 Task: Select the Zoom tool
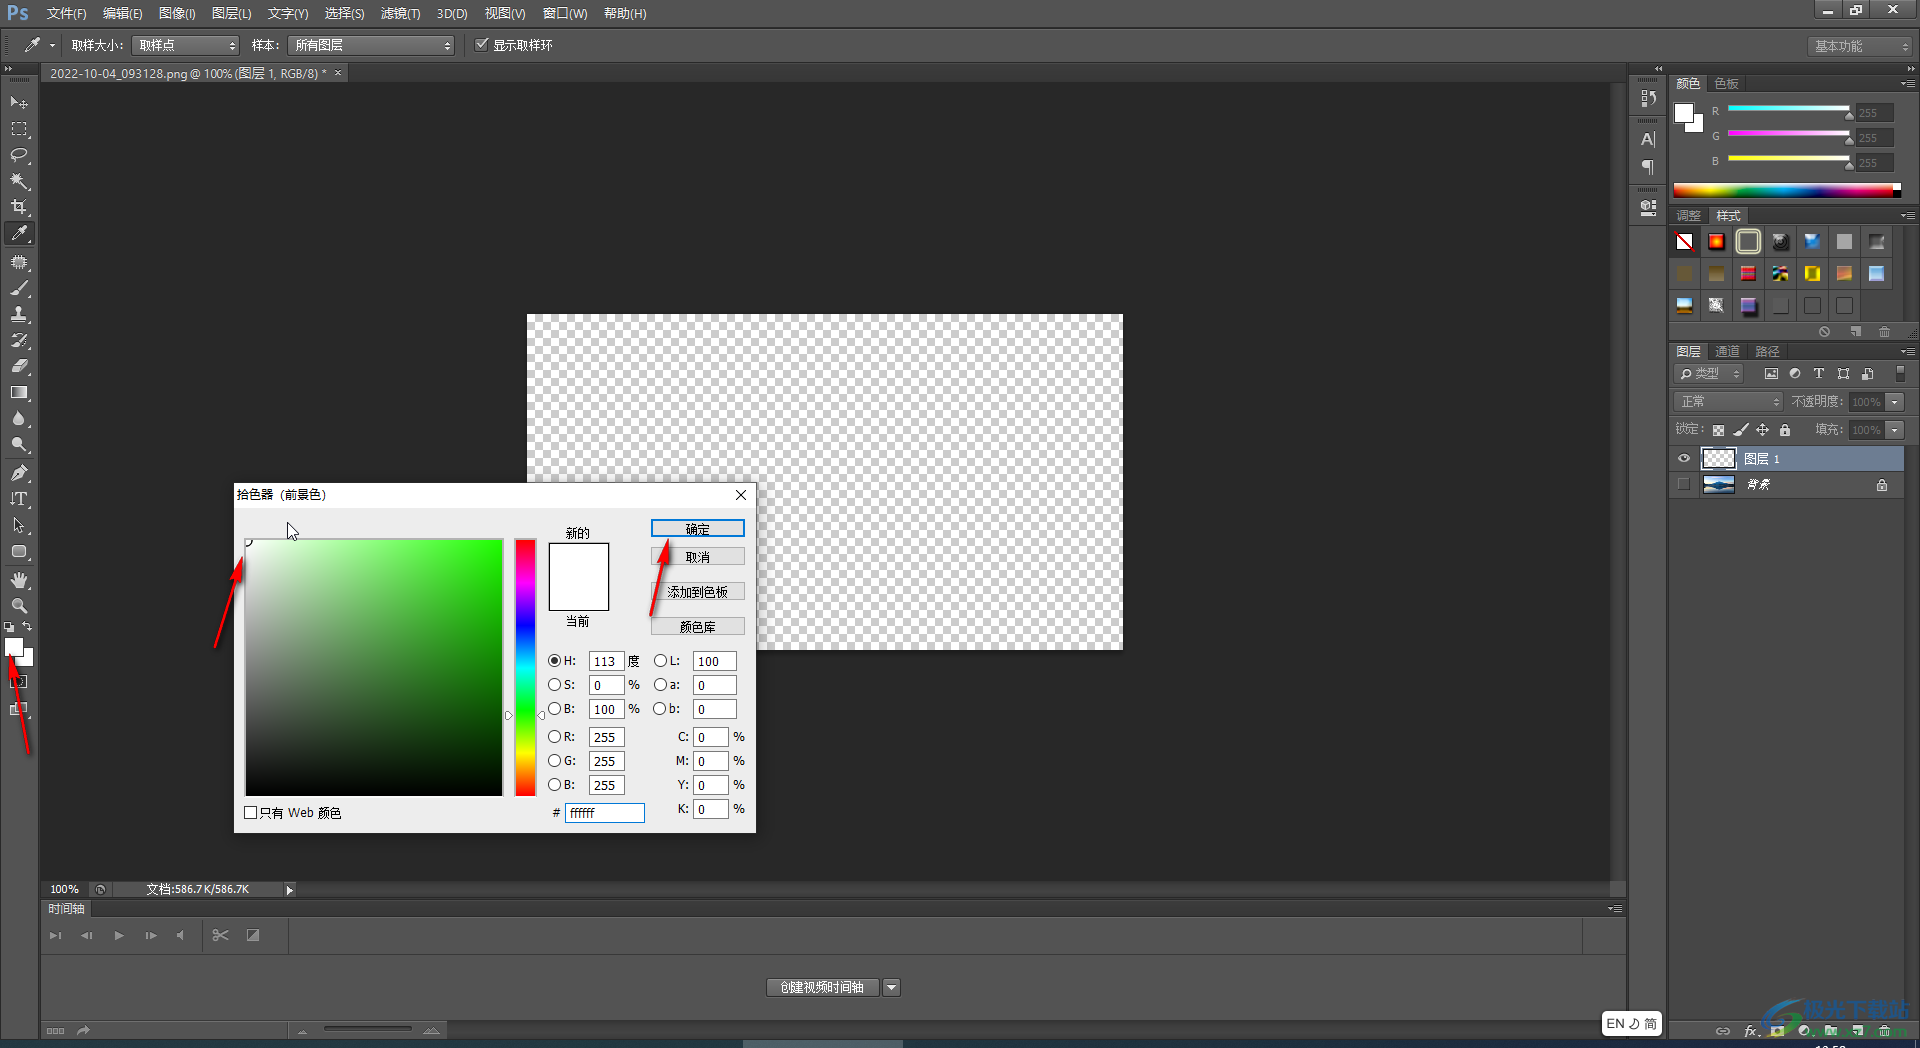19,606
